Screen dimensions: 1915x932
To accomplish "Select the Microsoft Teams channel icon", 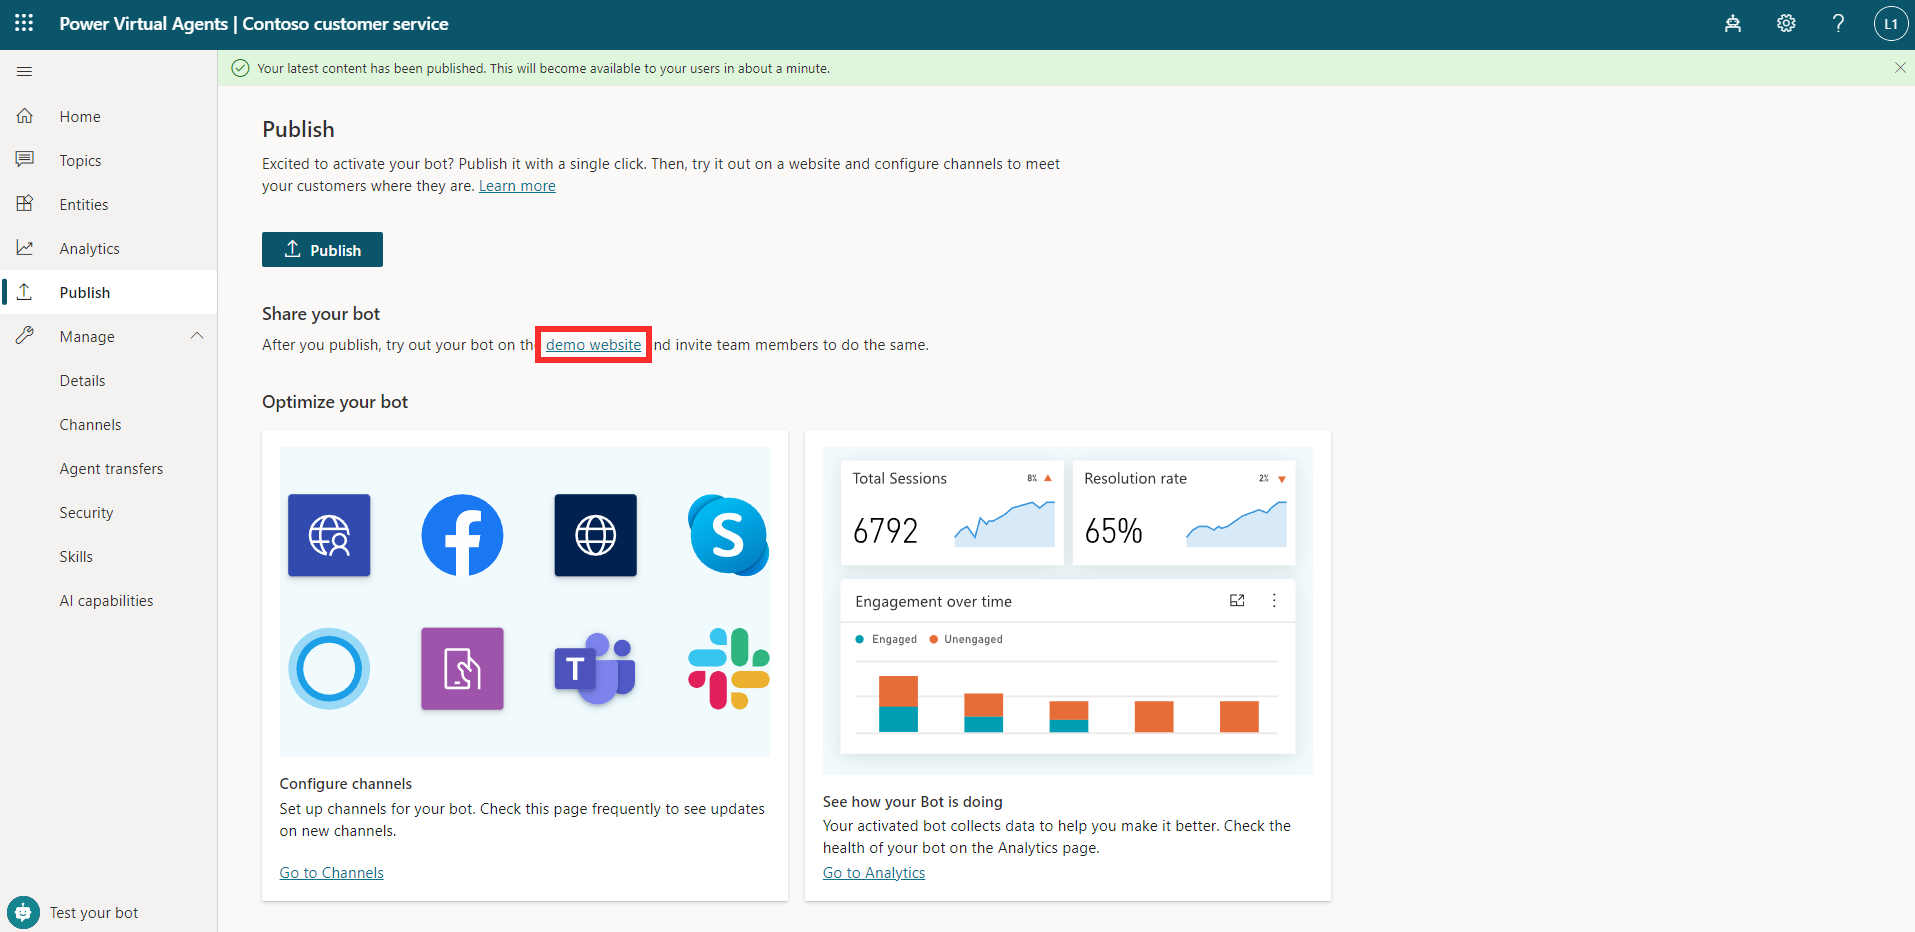I will click(595, 668).
